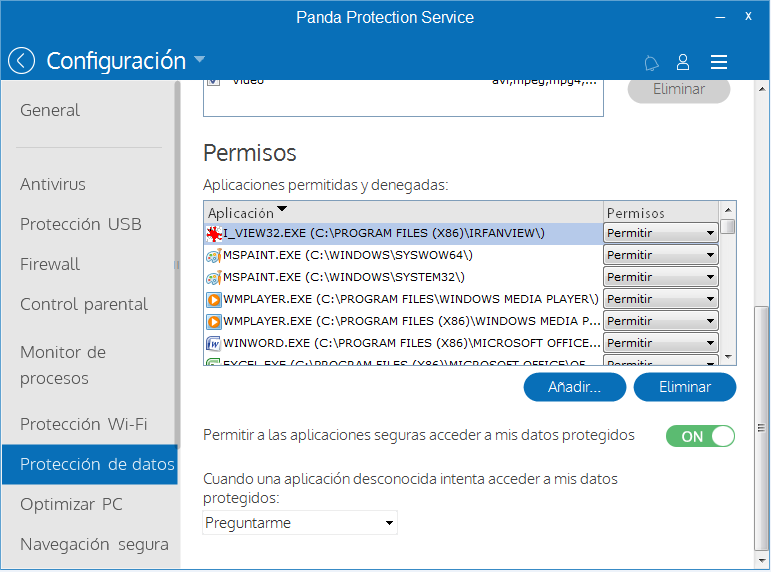Open the user account icon

point(683,62)
